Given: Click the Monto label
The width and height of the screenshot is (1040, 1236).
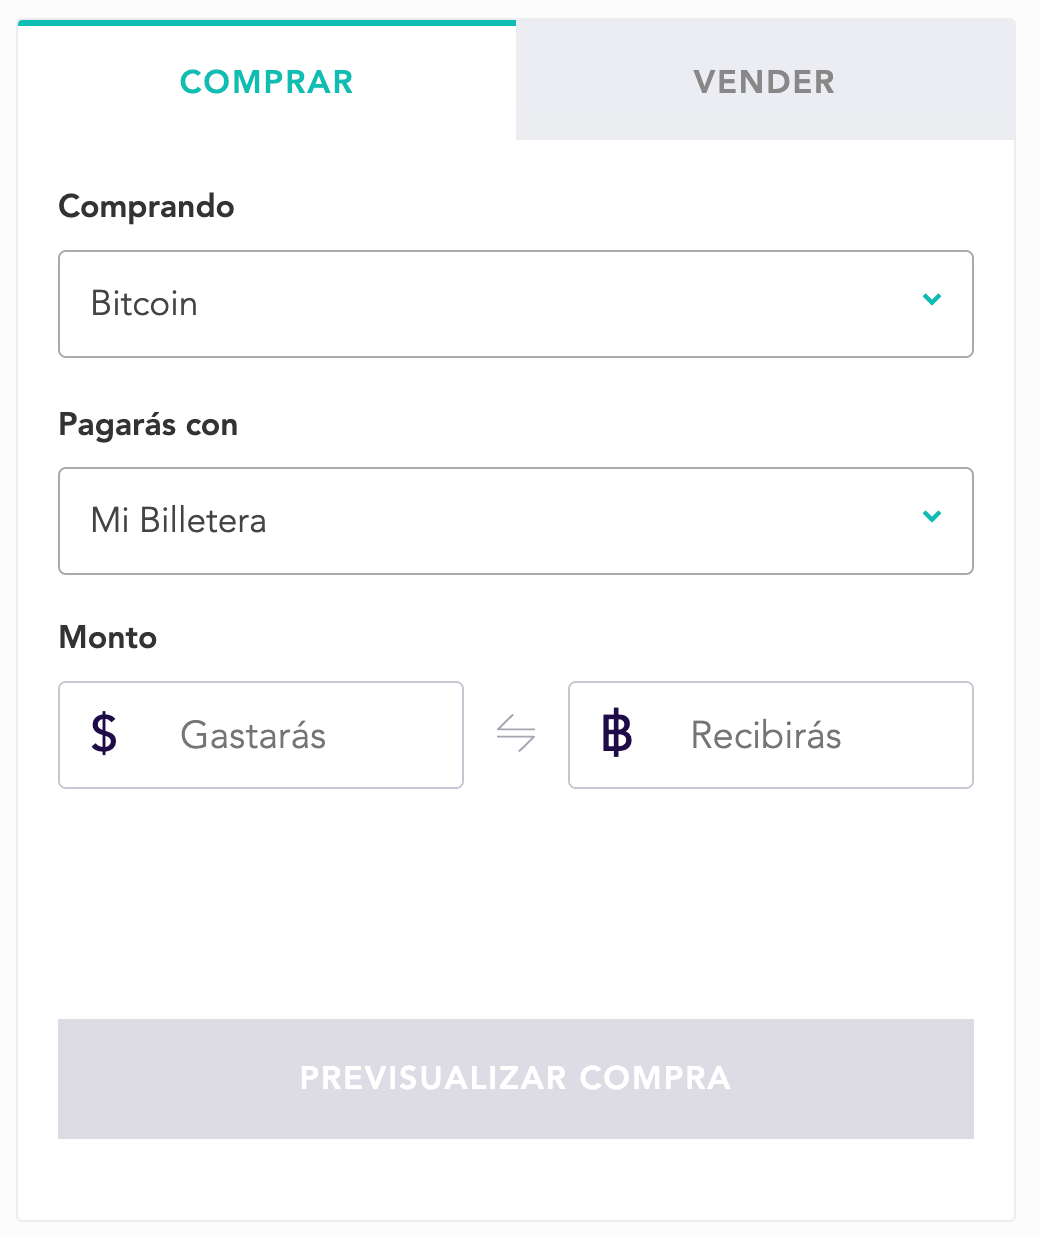Looking at the screenshot, I should coord(108,637).
